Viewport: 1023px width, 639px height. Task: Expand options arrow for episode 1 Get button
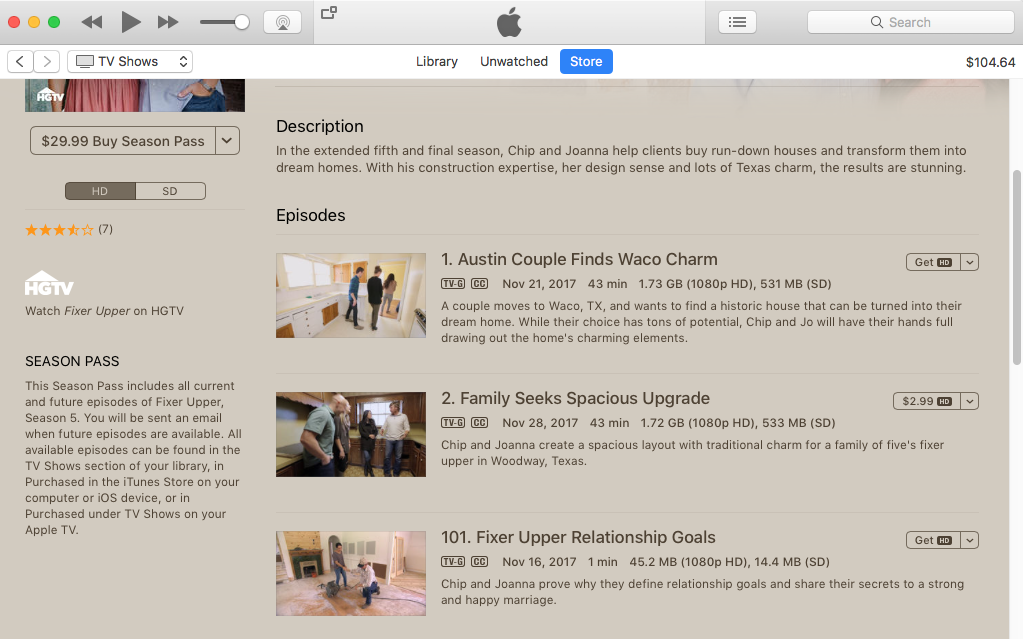click(x=970, y=262)
